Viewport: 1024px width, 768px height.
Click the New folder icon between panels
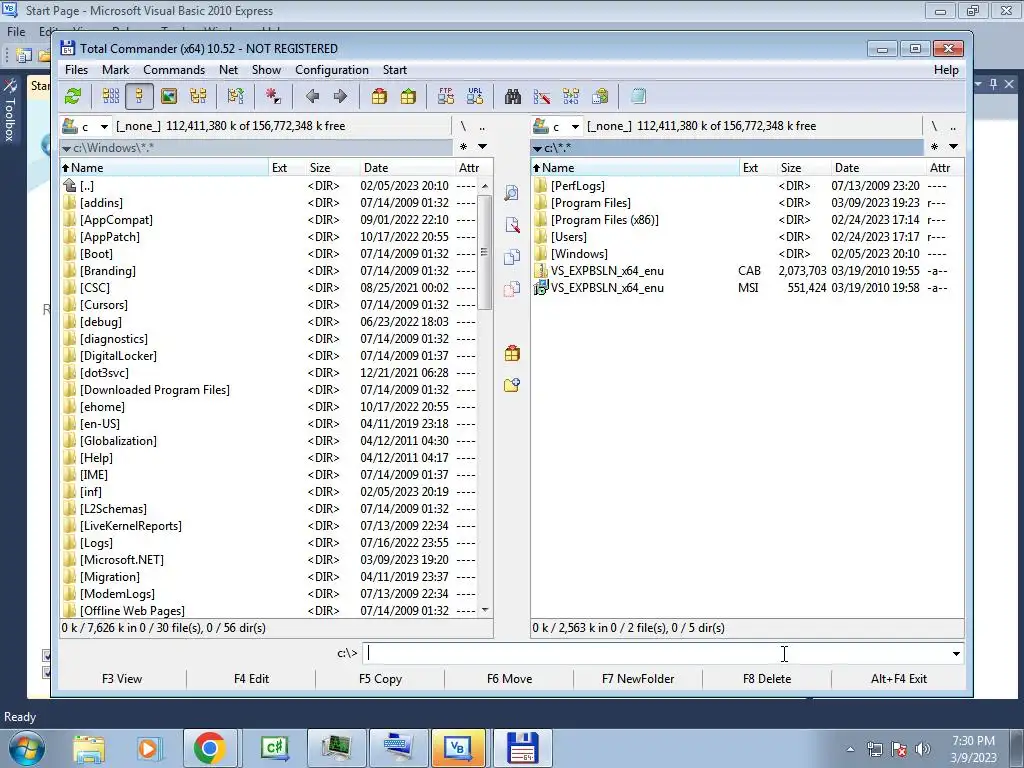click(512, 385)
